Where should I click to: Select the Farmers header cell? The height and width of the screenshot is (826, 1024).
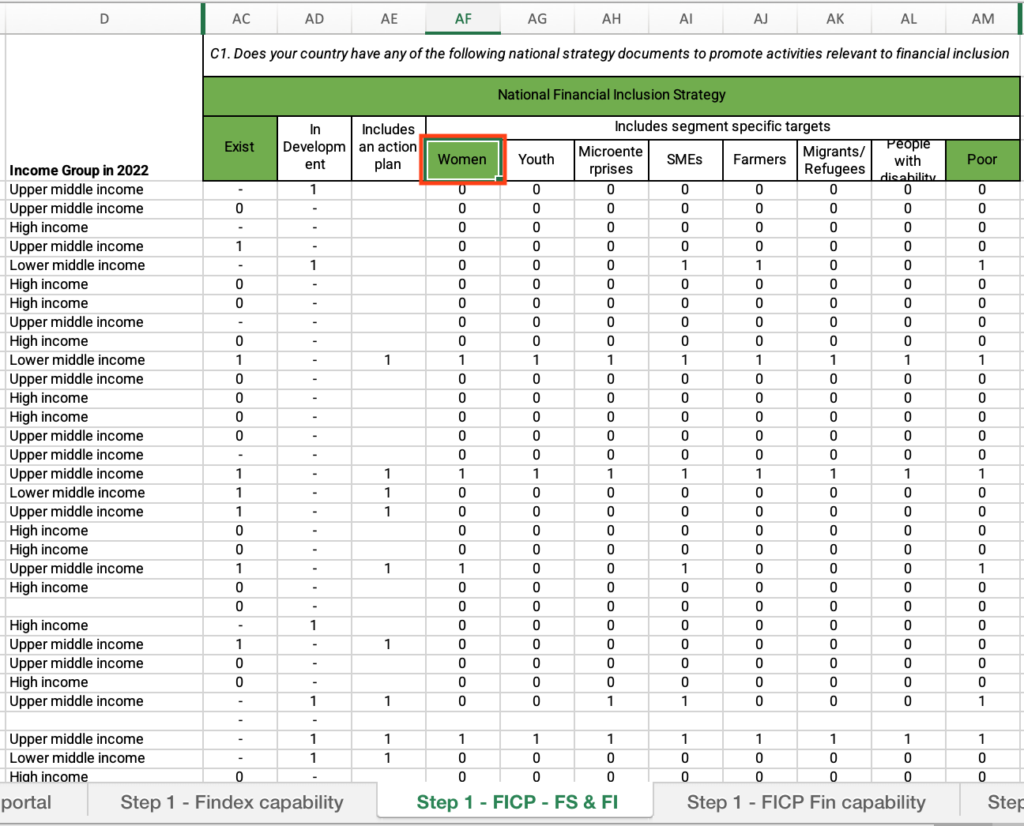click(760, 160)
